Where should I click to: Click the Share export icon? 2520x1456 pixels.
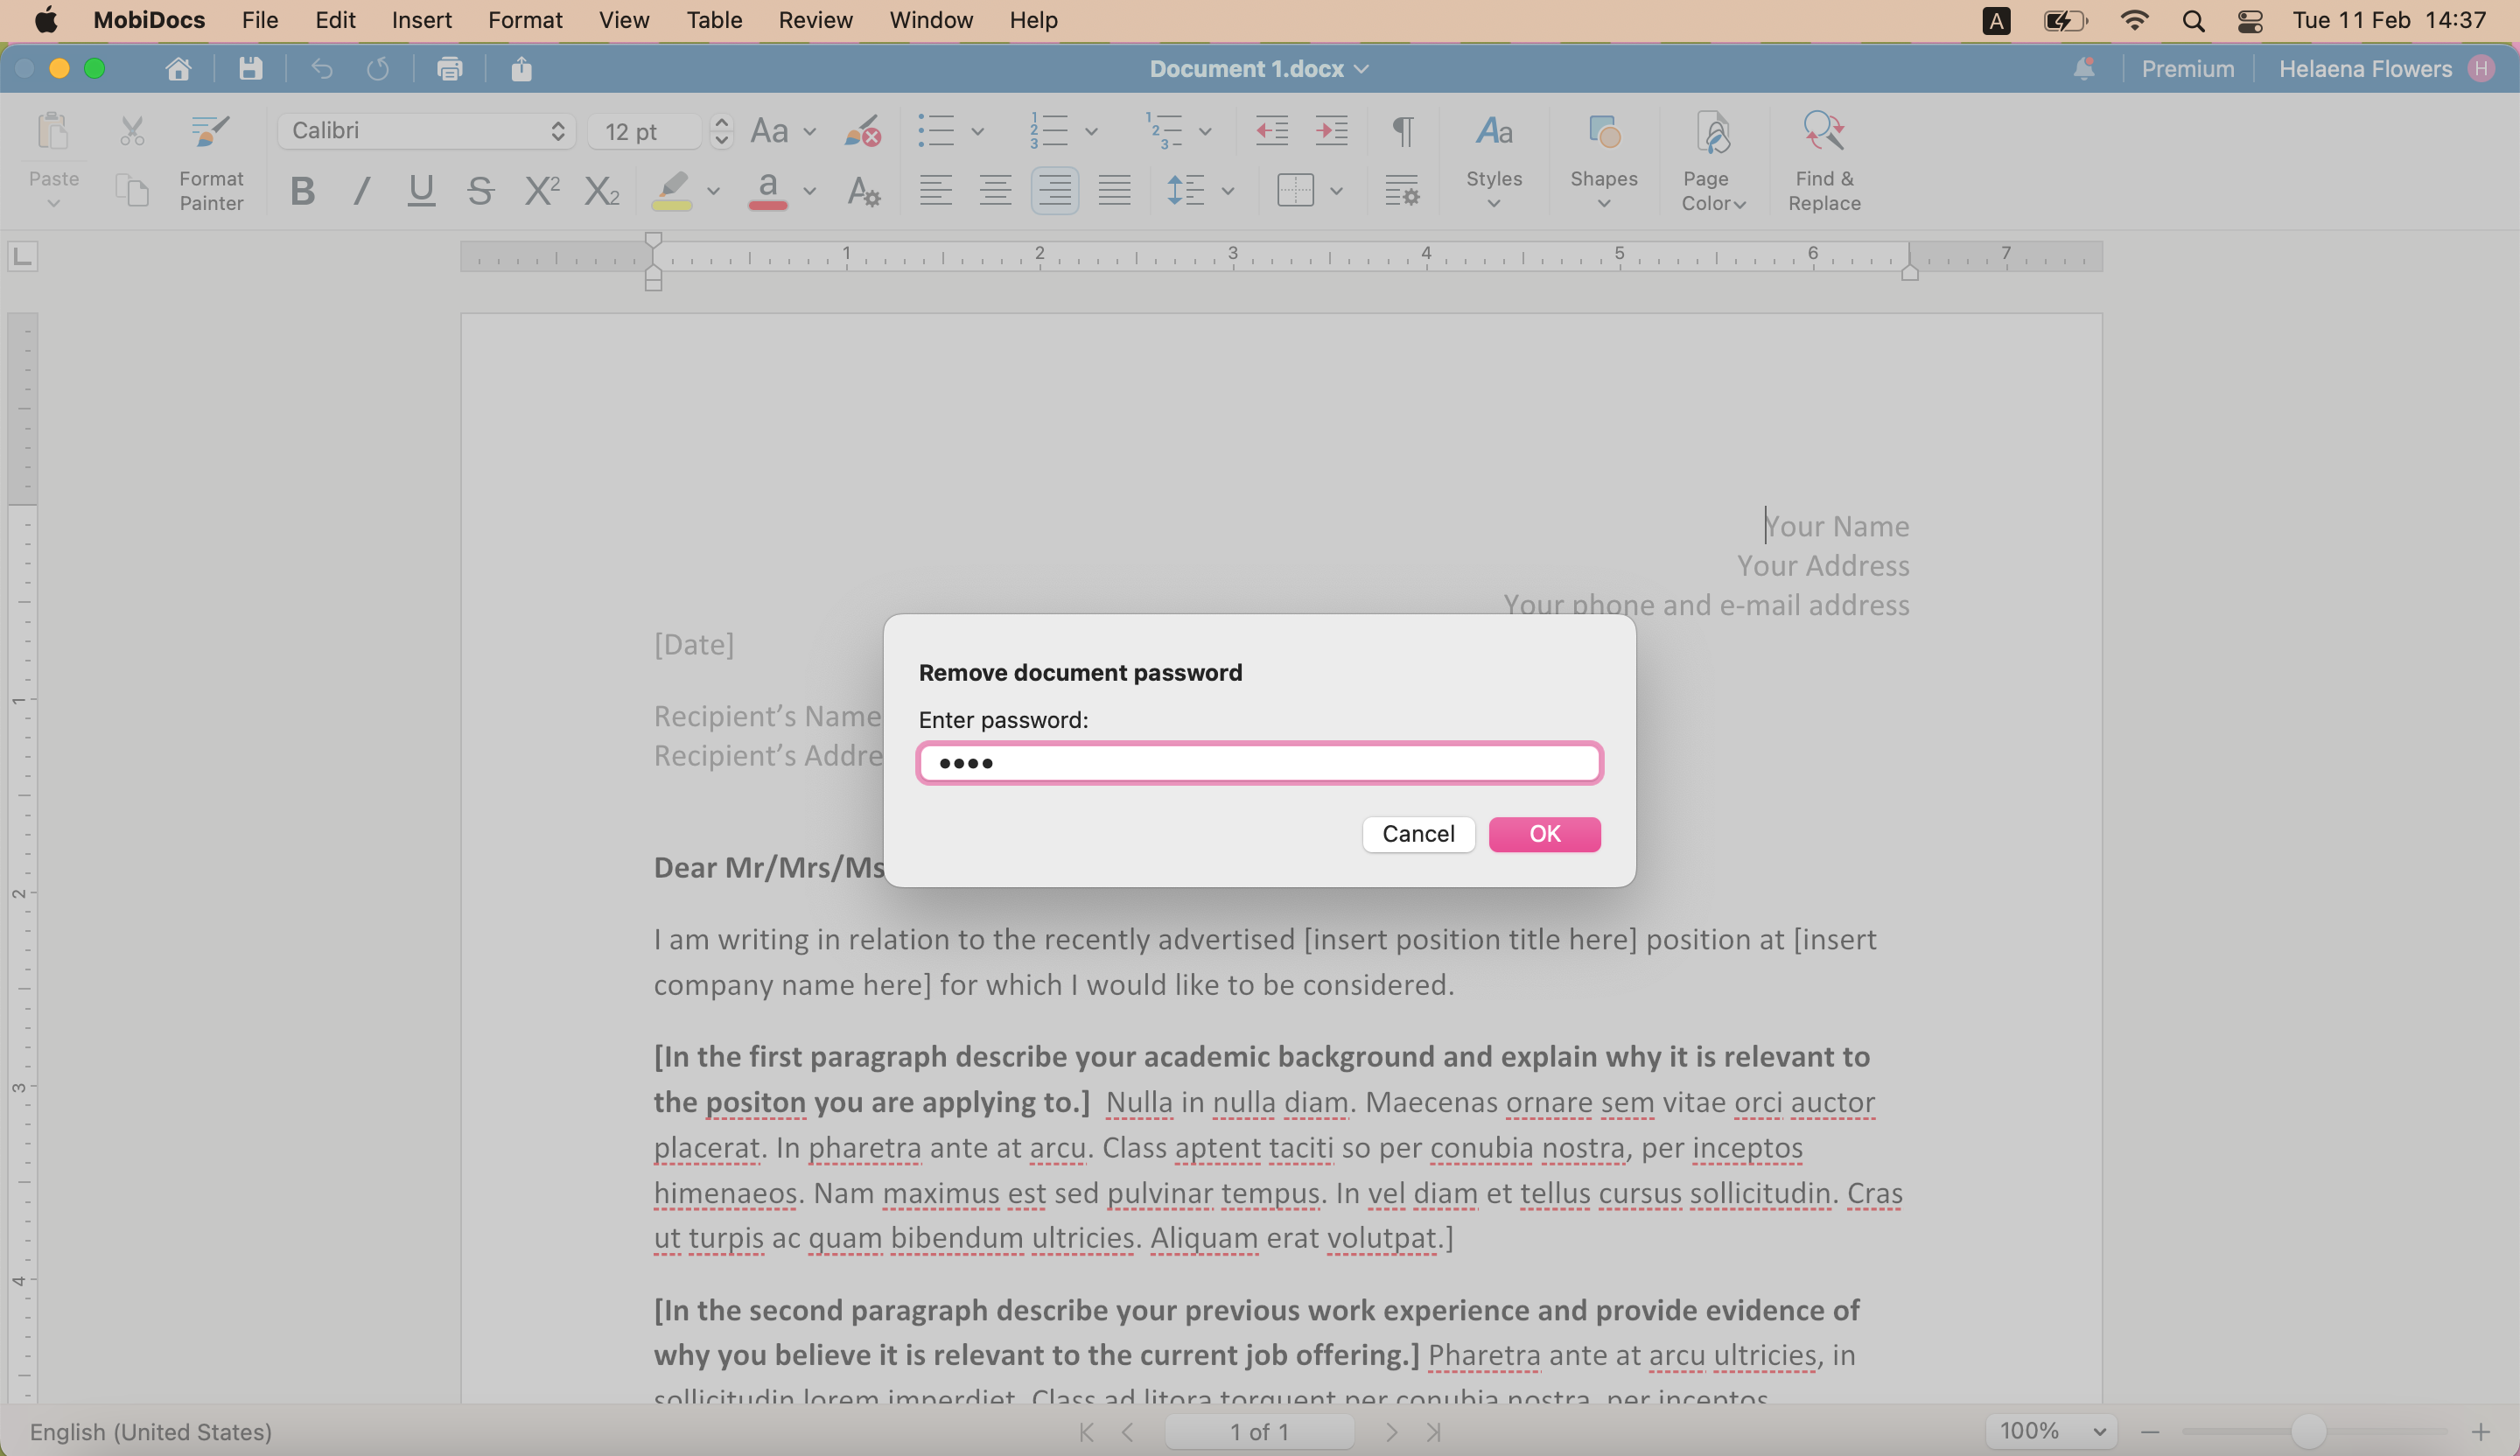(x=521, y=69)
